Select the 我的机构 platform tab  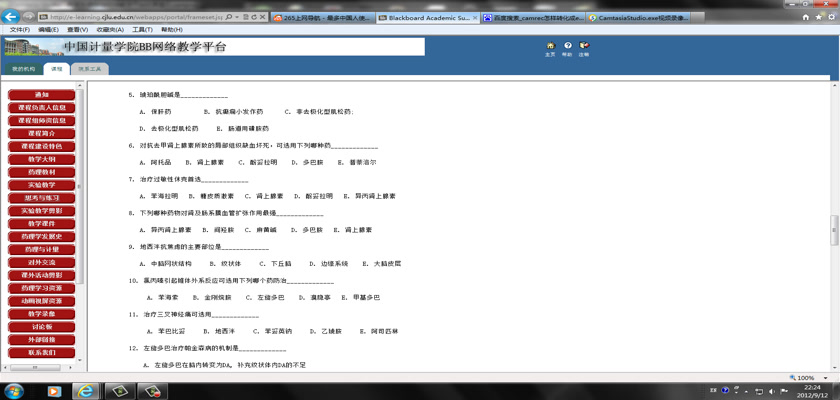tap(23, 69)
